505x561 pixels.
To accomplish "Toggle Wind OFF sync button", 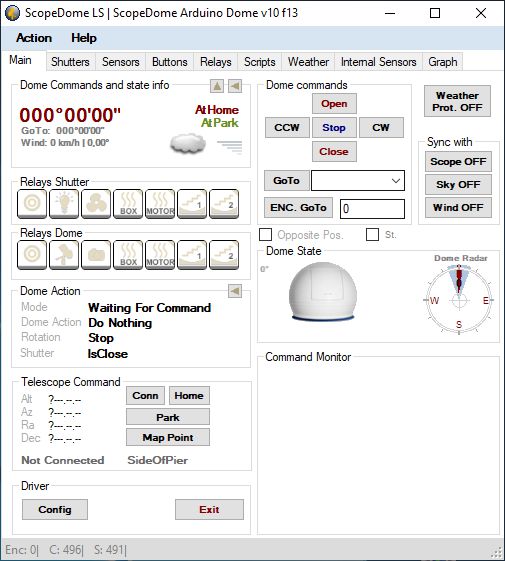I will click(x=458, y=208).
